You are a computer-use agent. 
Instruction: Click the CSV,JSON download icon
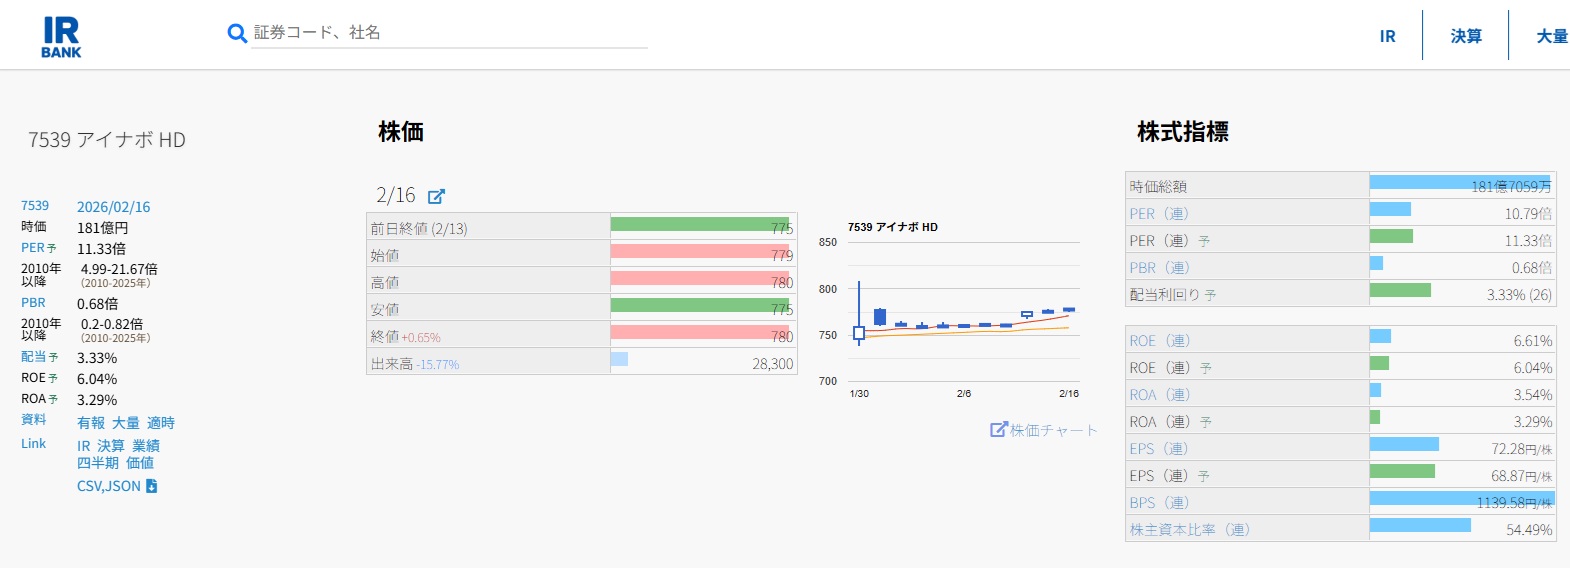coord(152,486)
